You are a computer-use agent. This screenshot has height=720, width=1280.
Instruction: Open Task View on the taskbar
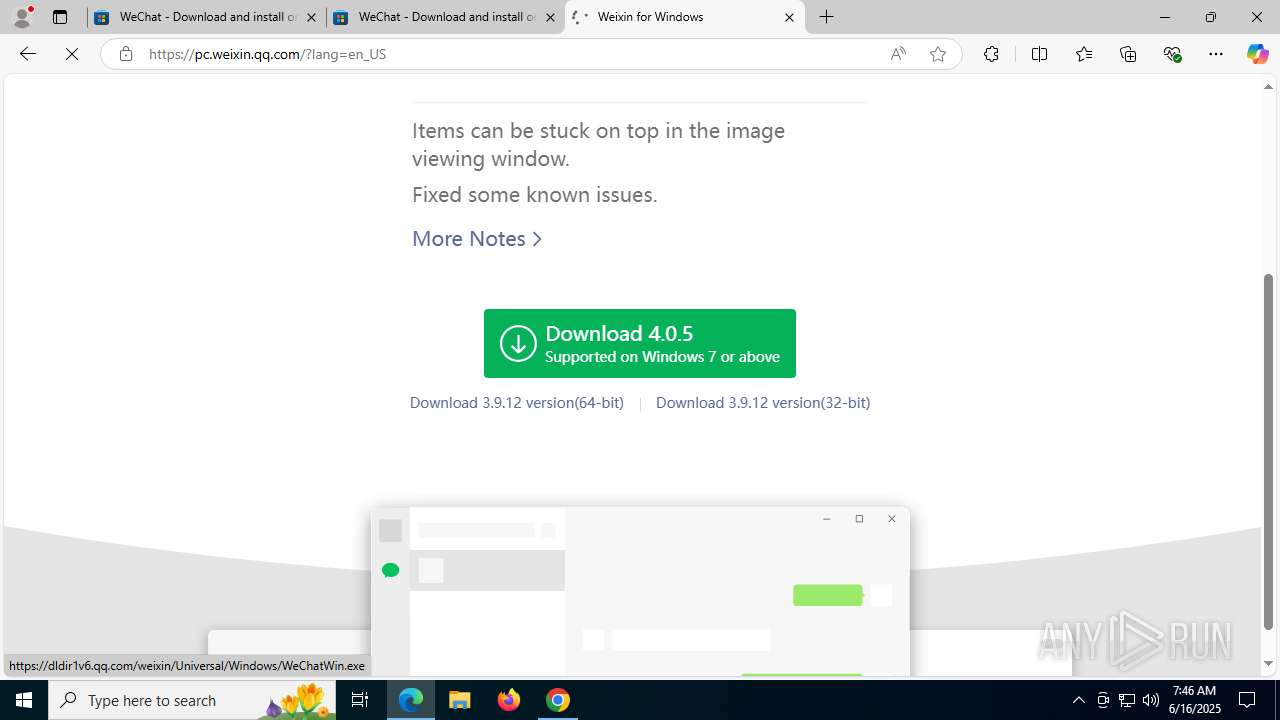point(360,700)
